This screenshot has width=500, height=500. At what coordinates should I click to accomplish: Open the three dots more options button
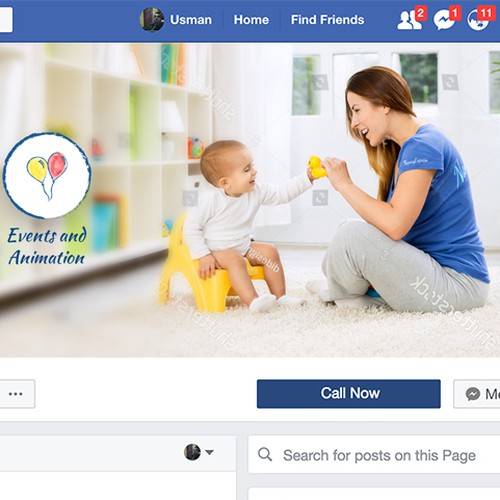tap(16, 394)
